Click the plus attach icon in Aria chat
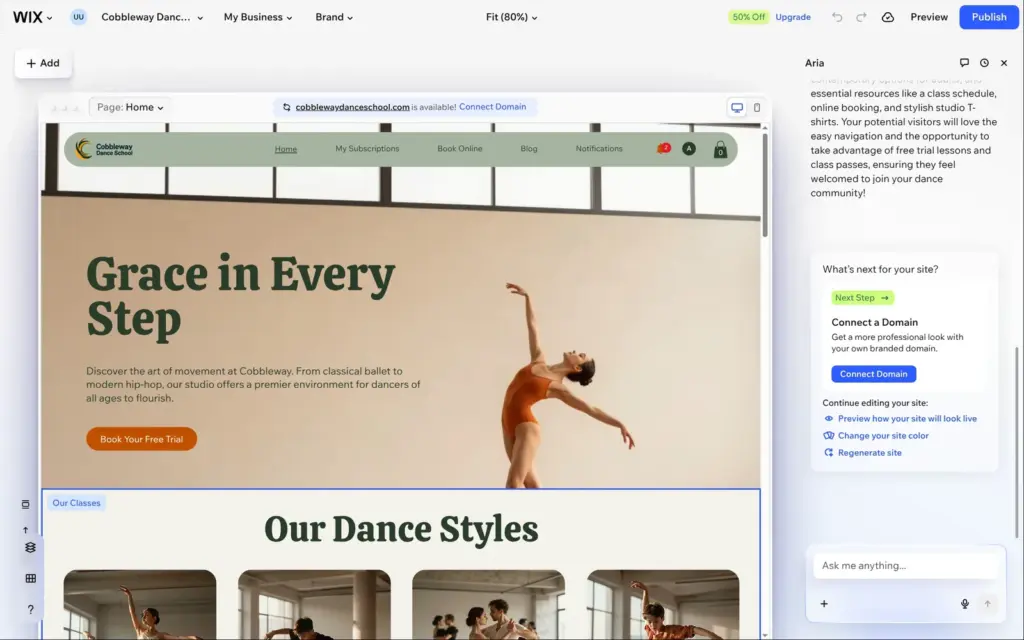The height and width of the screenshot is (640, 1024). coord(824,604)
